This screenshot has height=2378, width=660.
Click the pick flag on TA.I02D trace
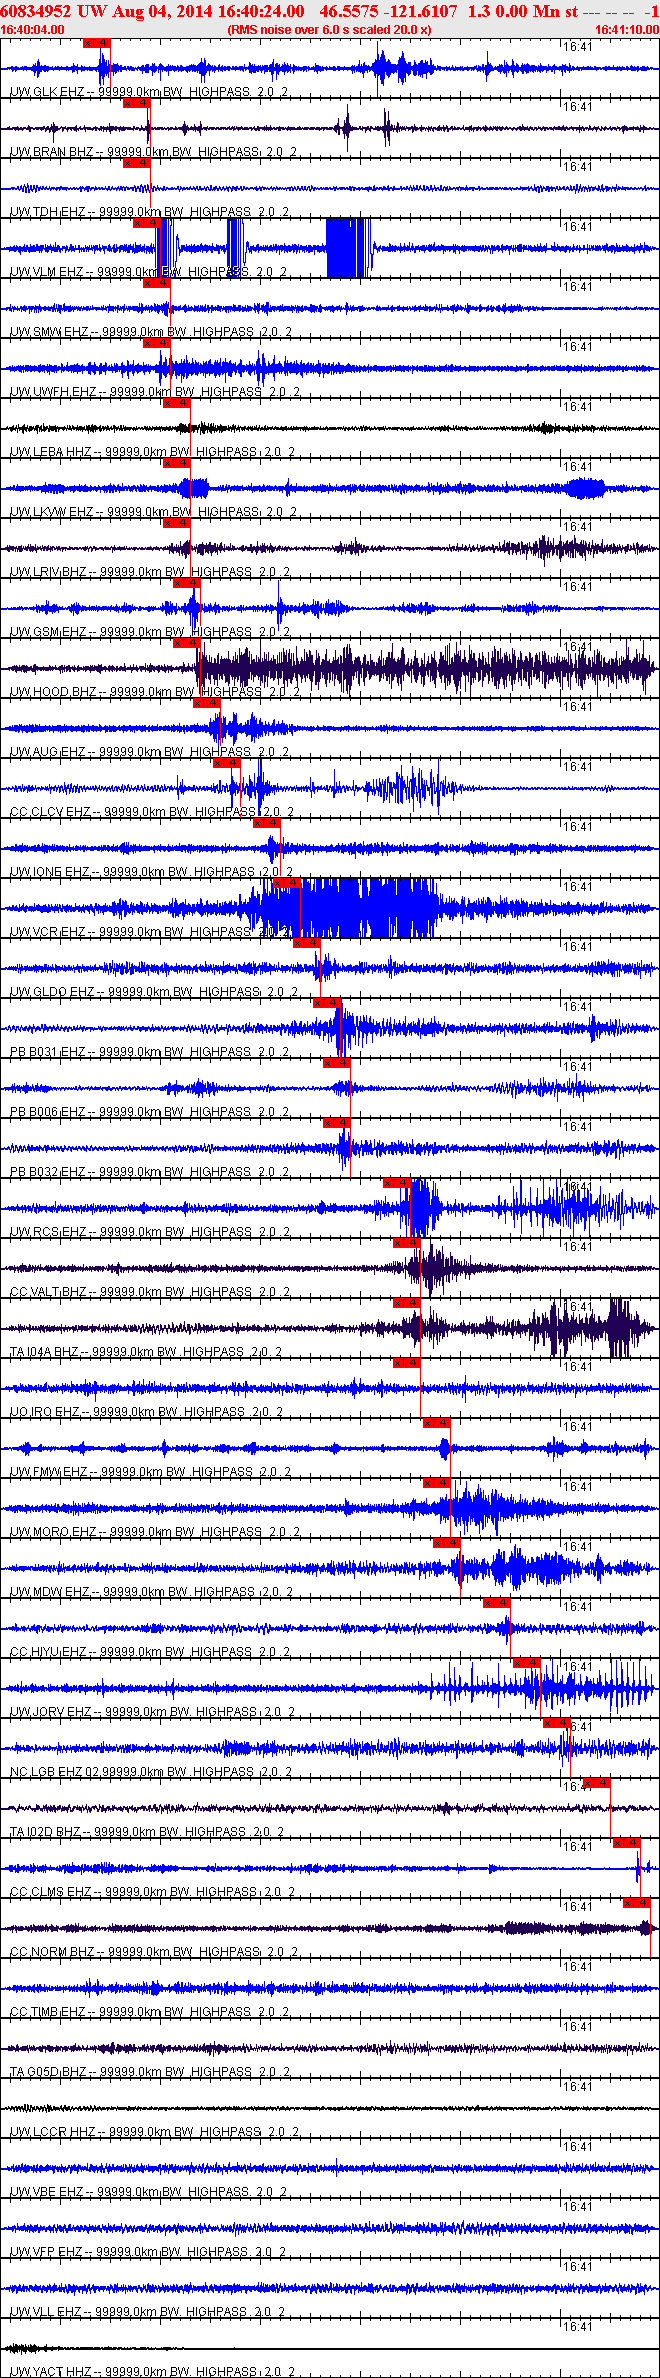coord(597,1783)
